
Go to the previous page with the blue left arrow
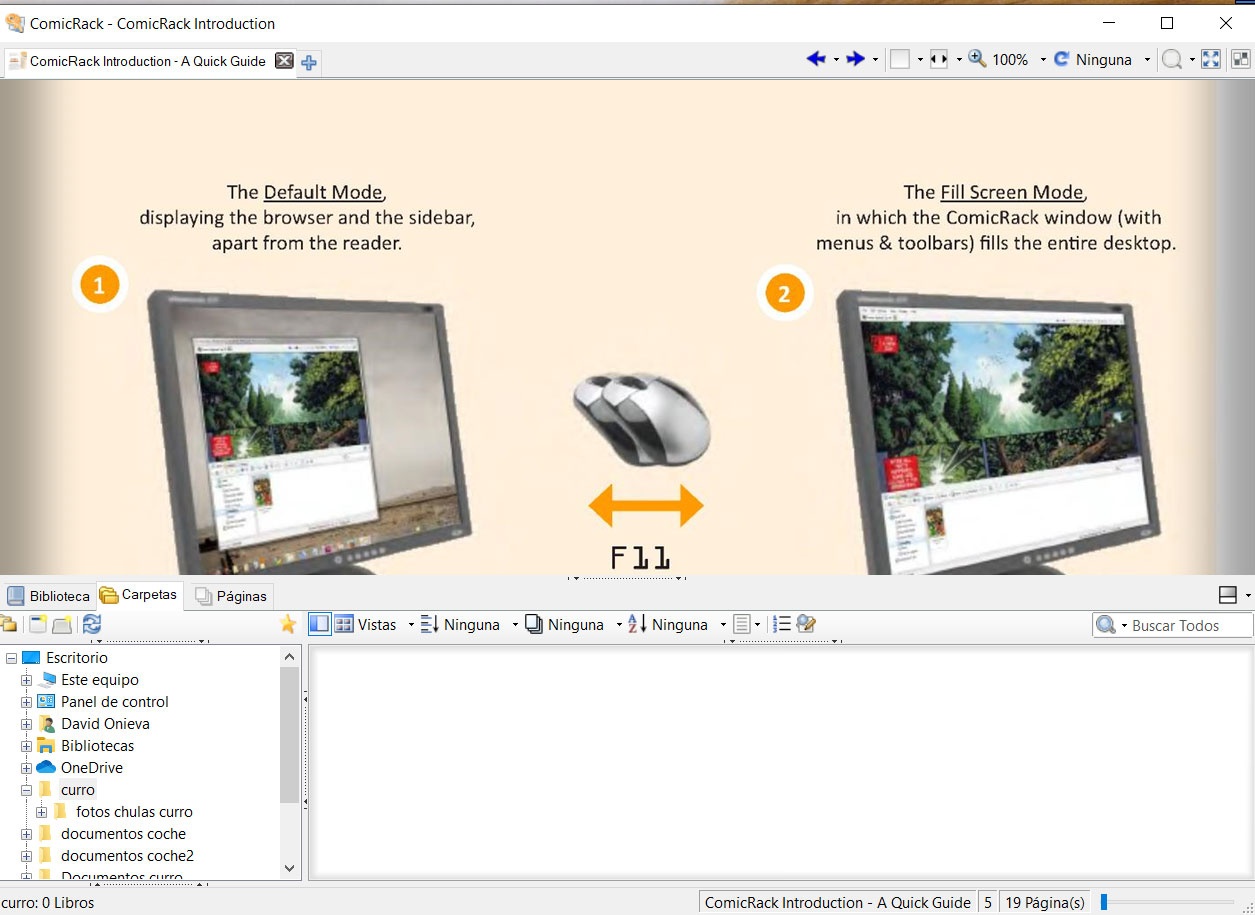tap(816, 60)
